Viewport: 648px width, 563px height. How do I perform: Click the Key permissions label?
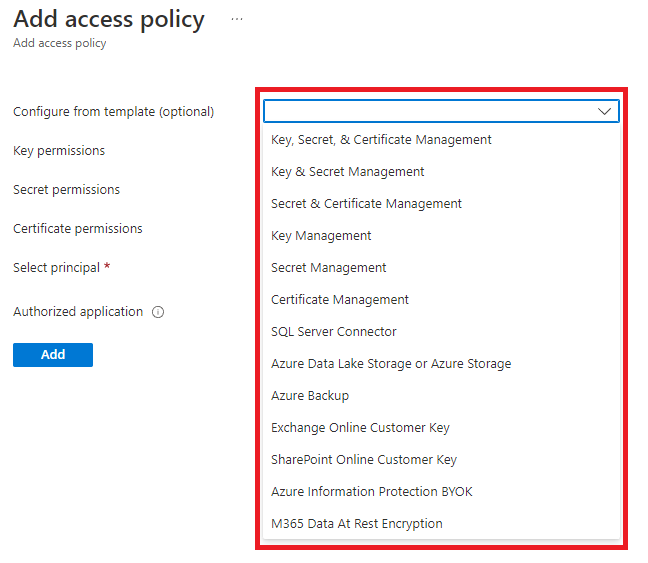pos(59,151)
